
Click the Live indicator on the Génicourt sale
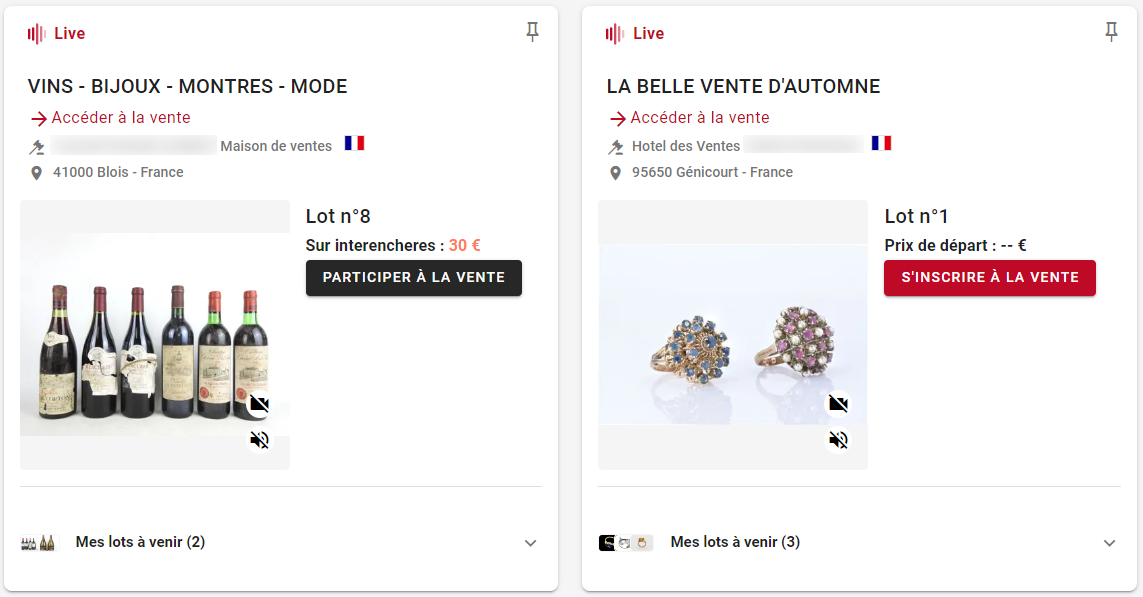click(635, 34)
